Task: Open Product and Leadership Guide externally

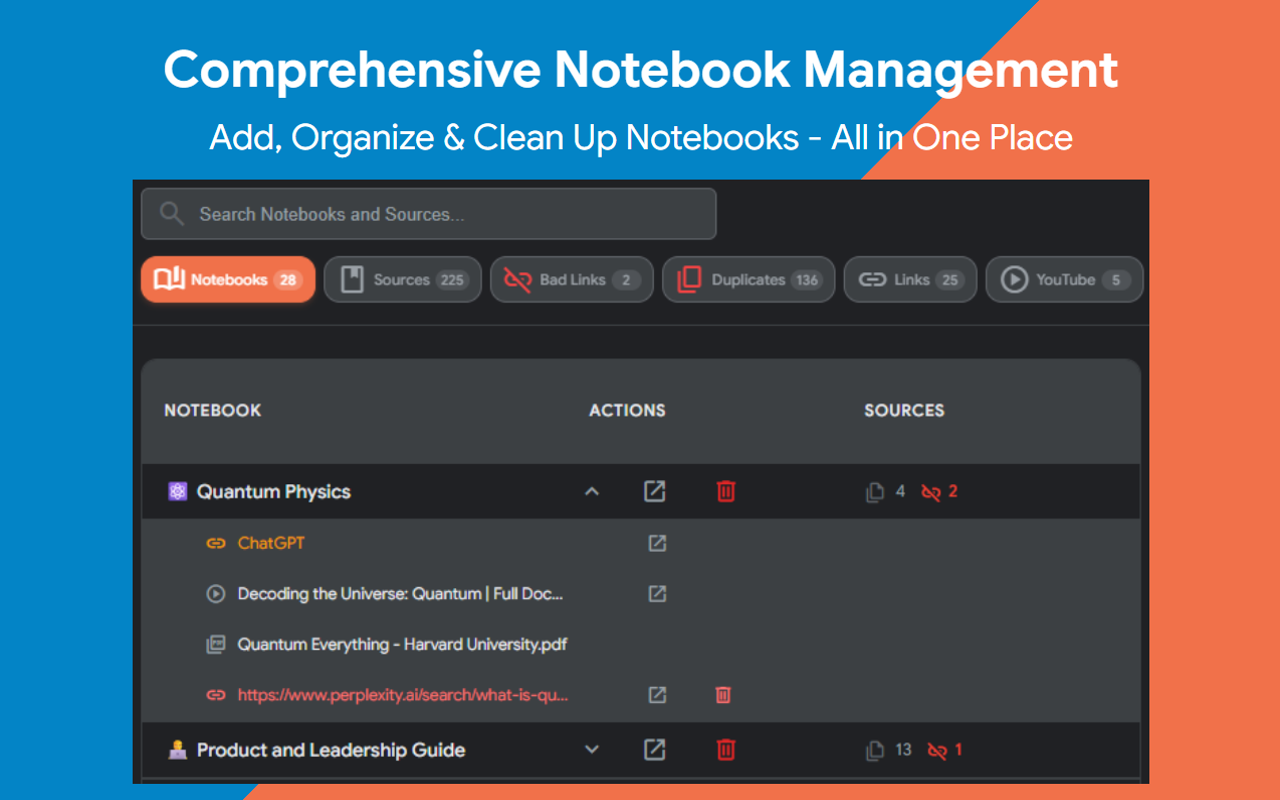Action: pos(655,749)
